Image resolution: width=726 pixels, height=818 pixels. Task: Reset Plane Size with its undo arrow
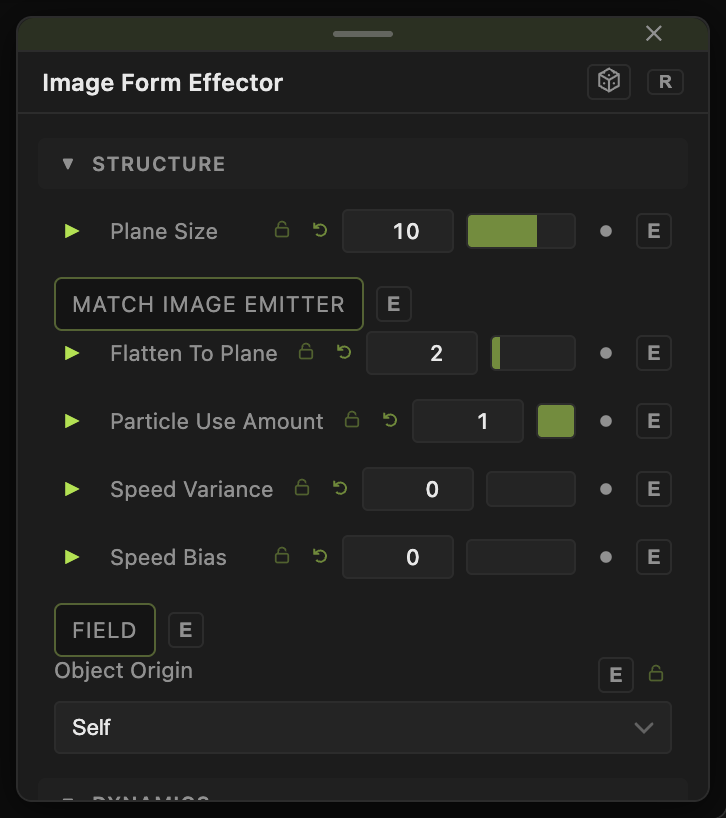click(320, 230)
